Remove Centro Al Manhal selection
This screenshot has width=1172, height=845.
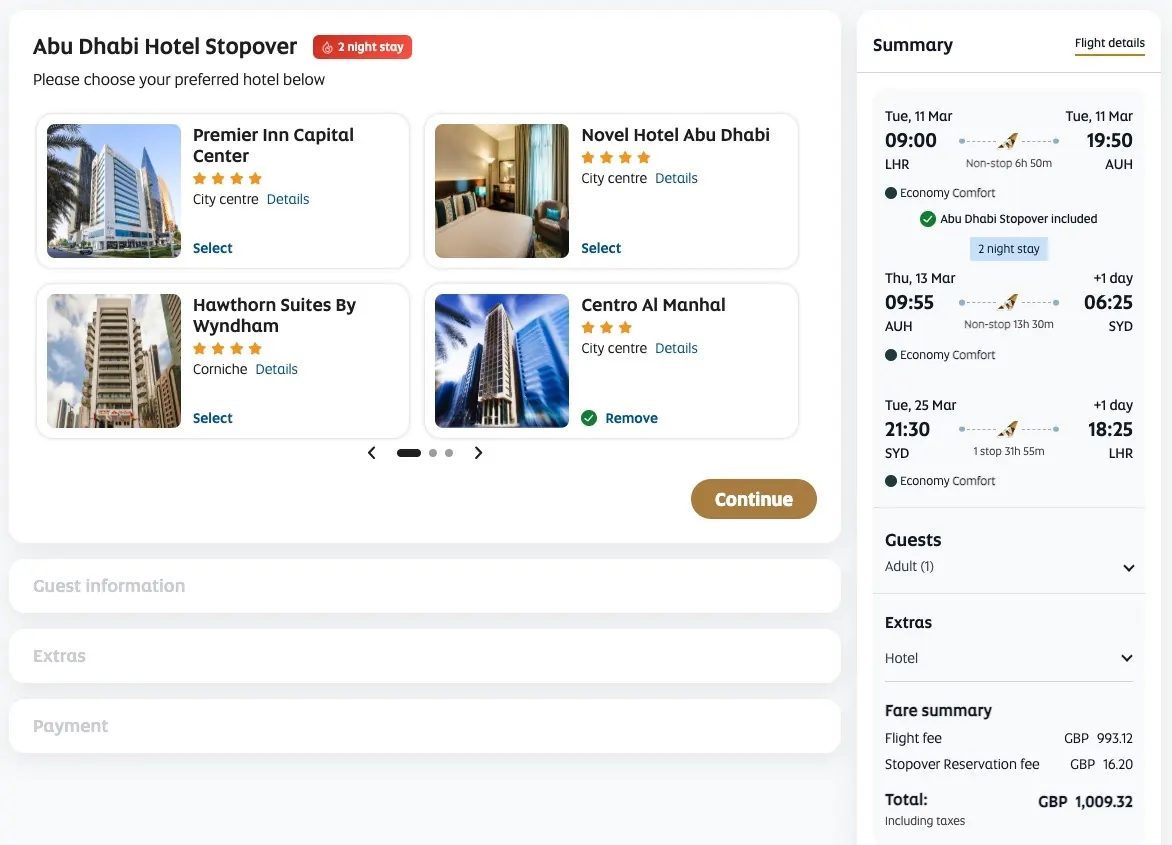pos(632,418)
